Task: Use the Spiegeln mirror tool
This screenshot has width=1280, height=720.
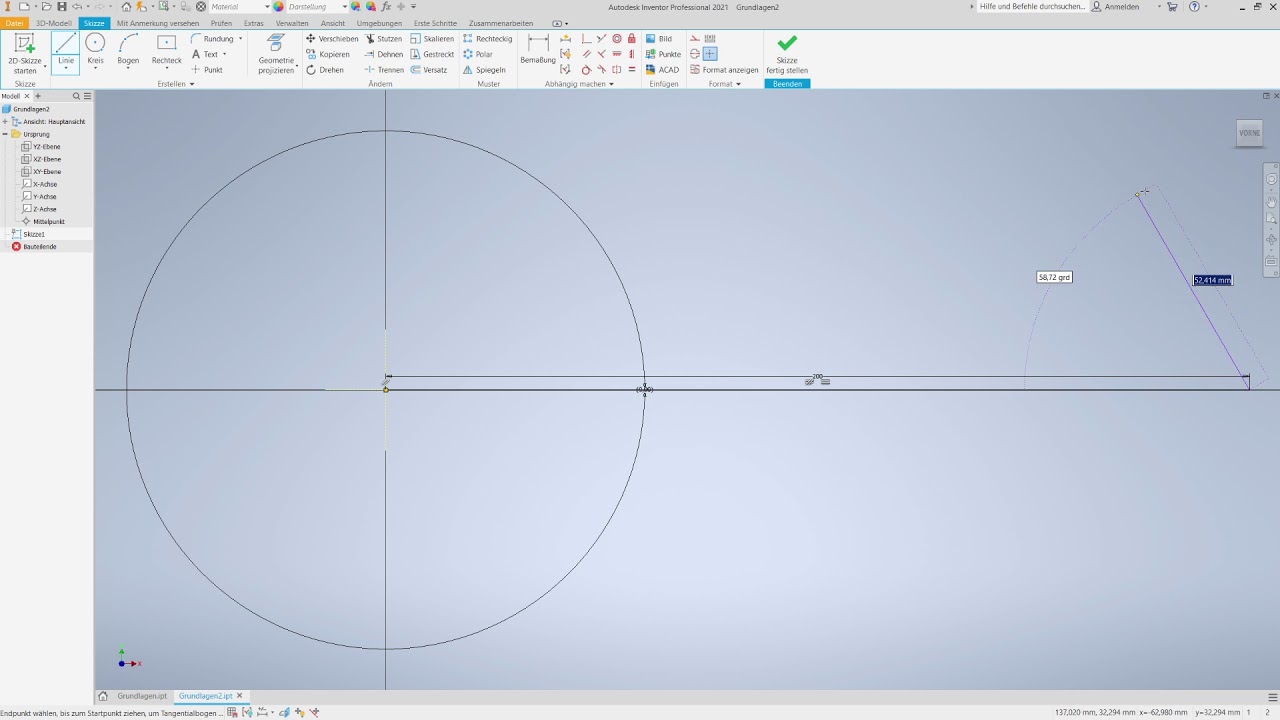Action: (x=484, y=70)
